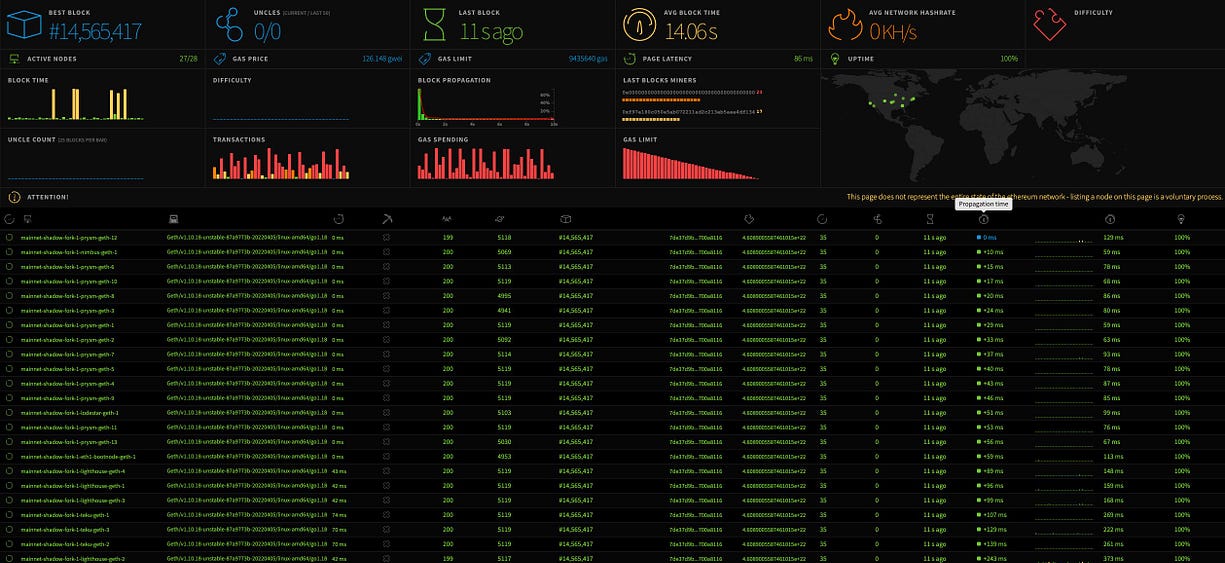Click the +107 ms propagation value
1225x563 pixels.
992,515
